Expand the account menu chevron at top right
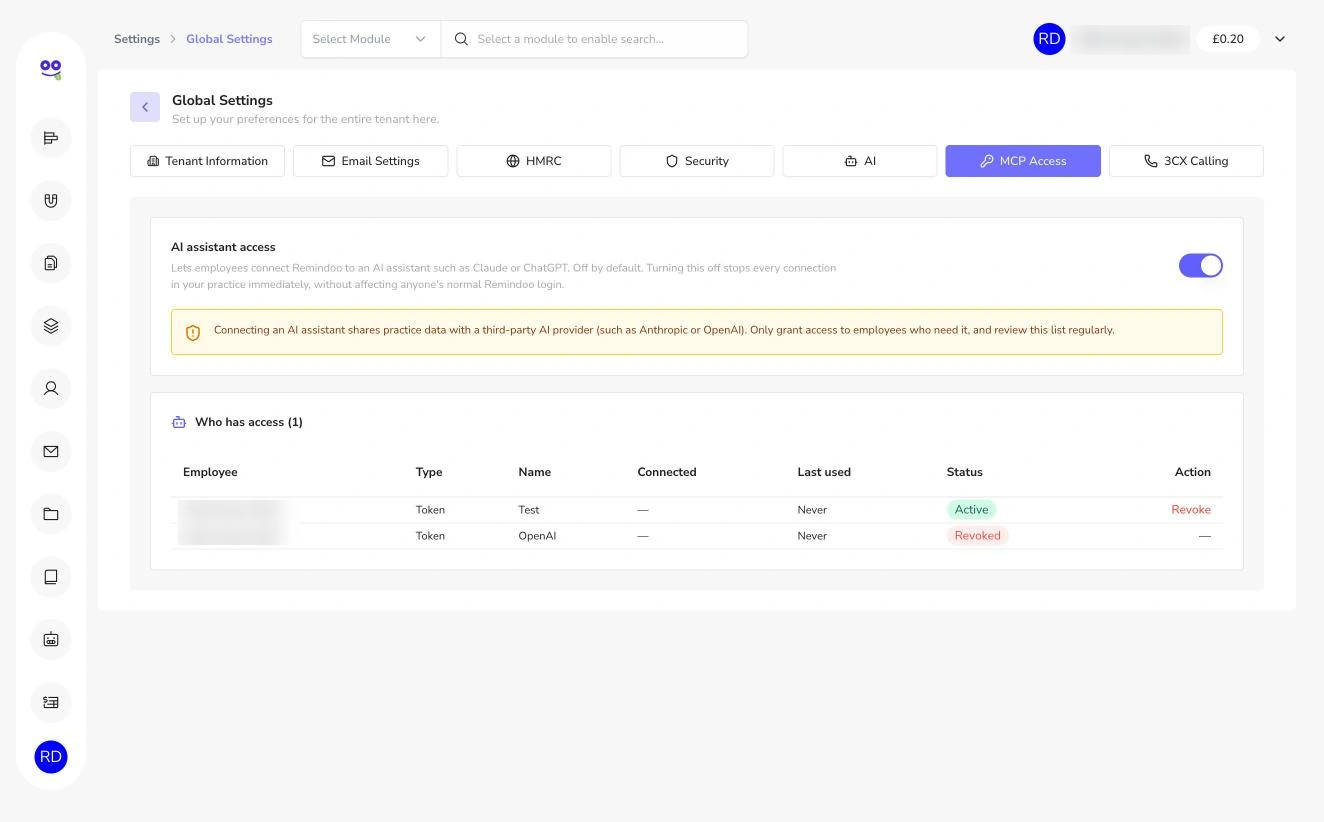Viewport: 1324px width, 822px height. 1280,39
